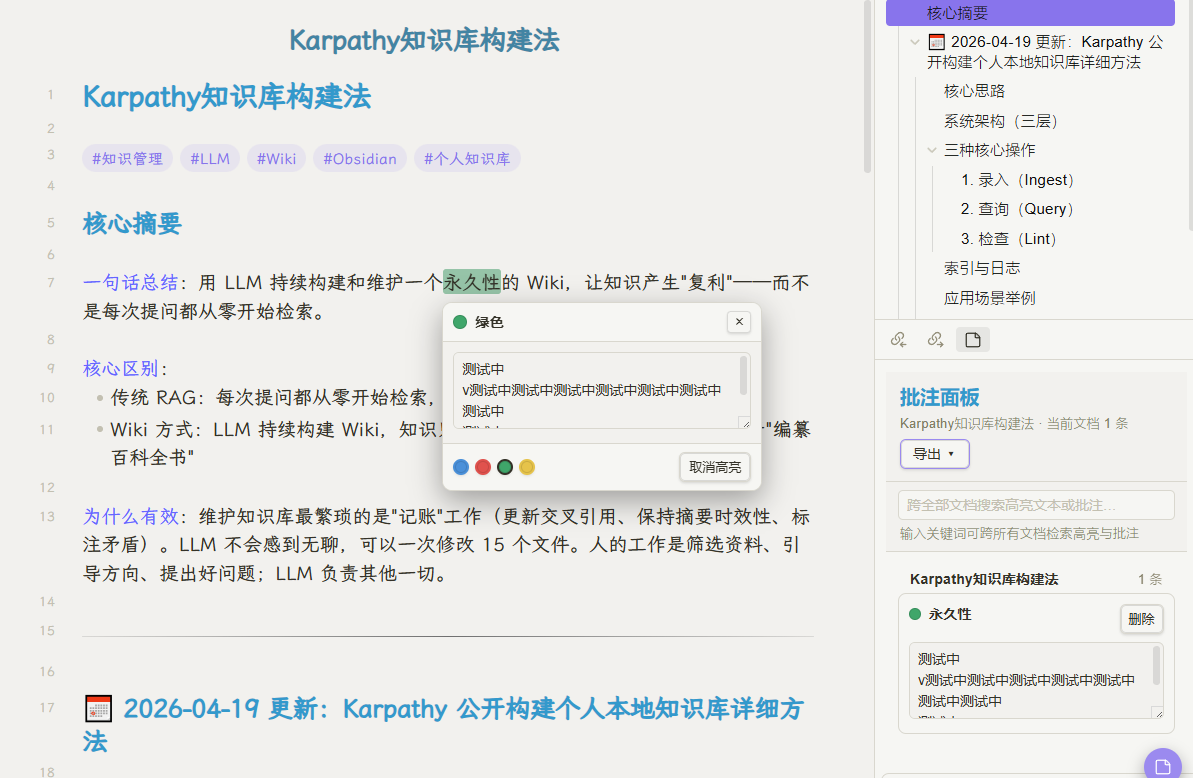1193x778 pixels.
Task: Click the 核心区别 bold text
Action: click(120, 369)
